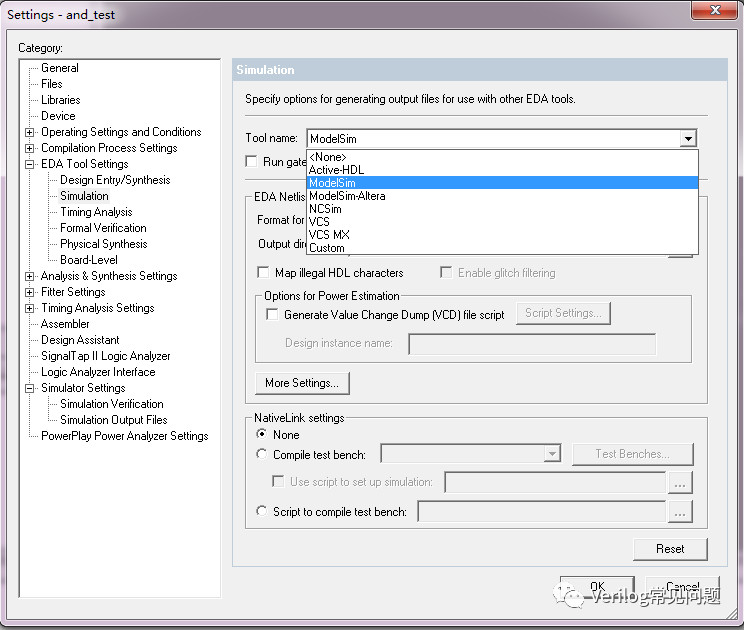Select Physical Synthesis tree item
The height and width of the screenshot is (630, 744).
tap(103, 244)
